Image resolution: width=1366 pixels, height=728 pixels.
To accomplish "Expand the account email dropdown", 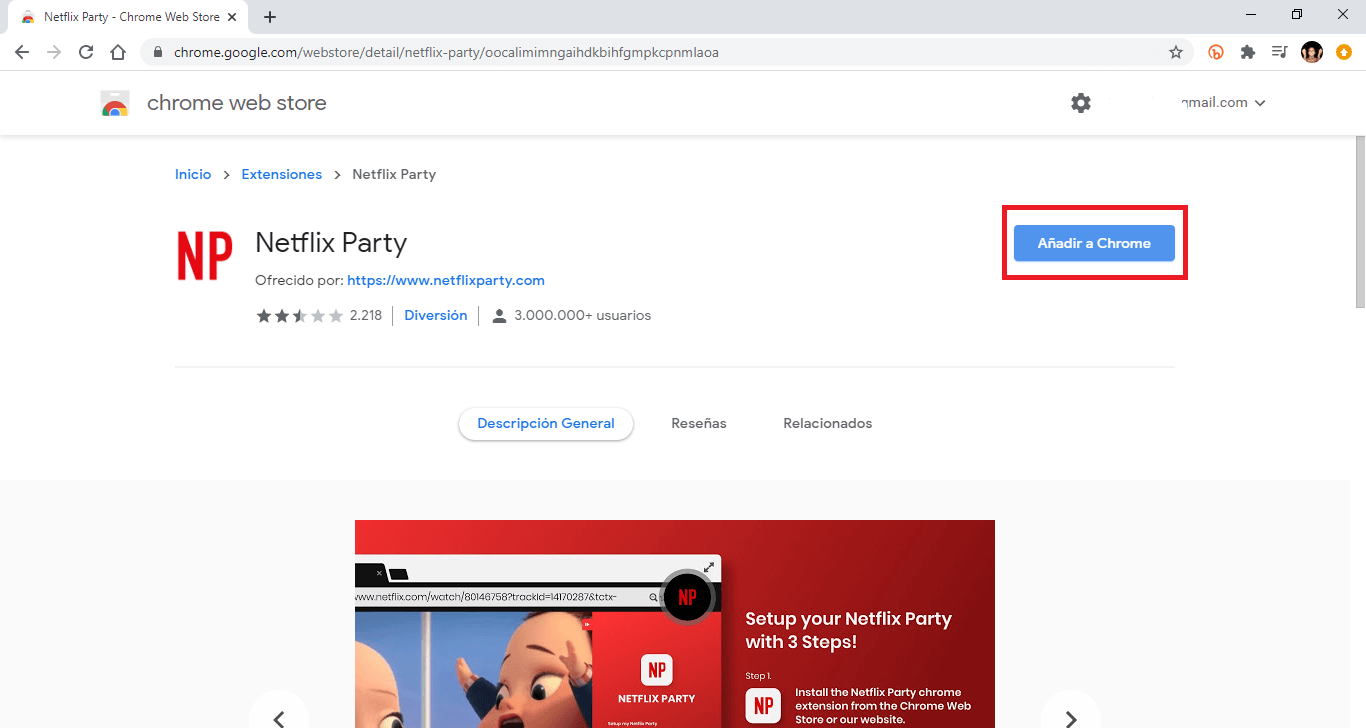I will [x=1260, y=103].
